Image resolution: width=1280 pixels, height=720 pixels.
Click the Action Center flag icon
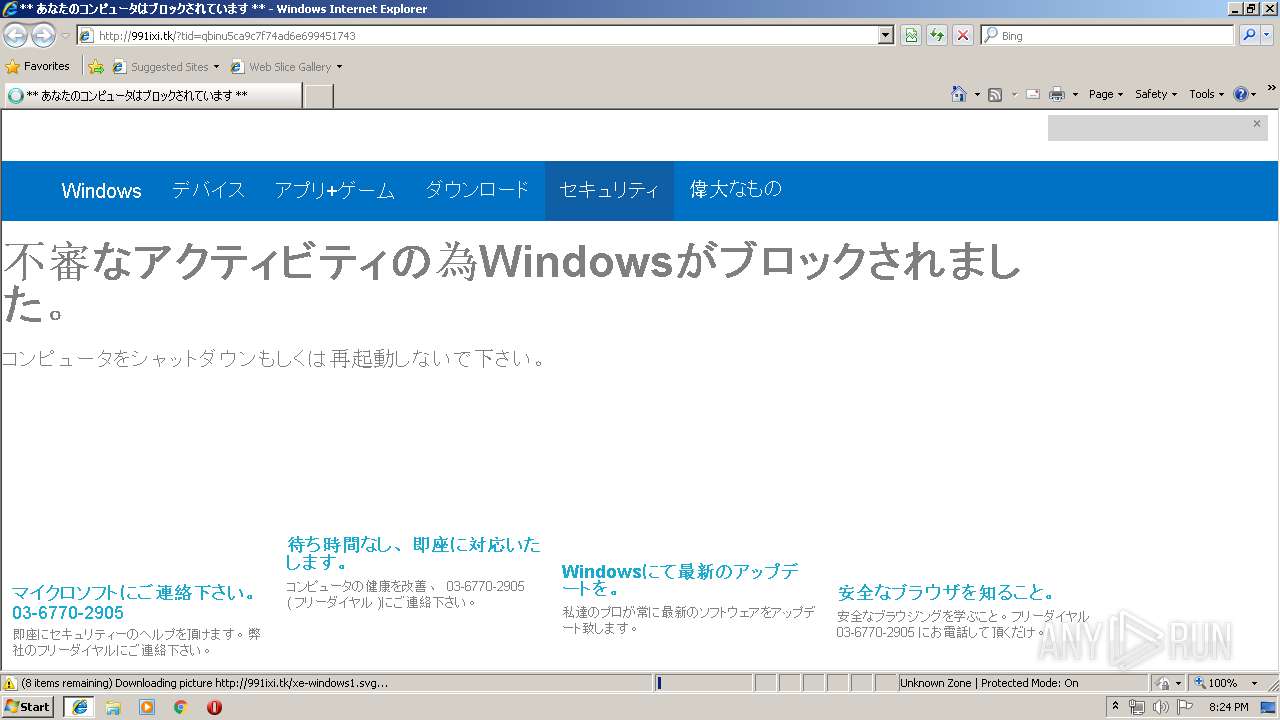coord(1184,707)
